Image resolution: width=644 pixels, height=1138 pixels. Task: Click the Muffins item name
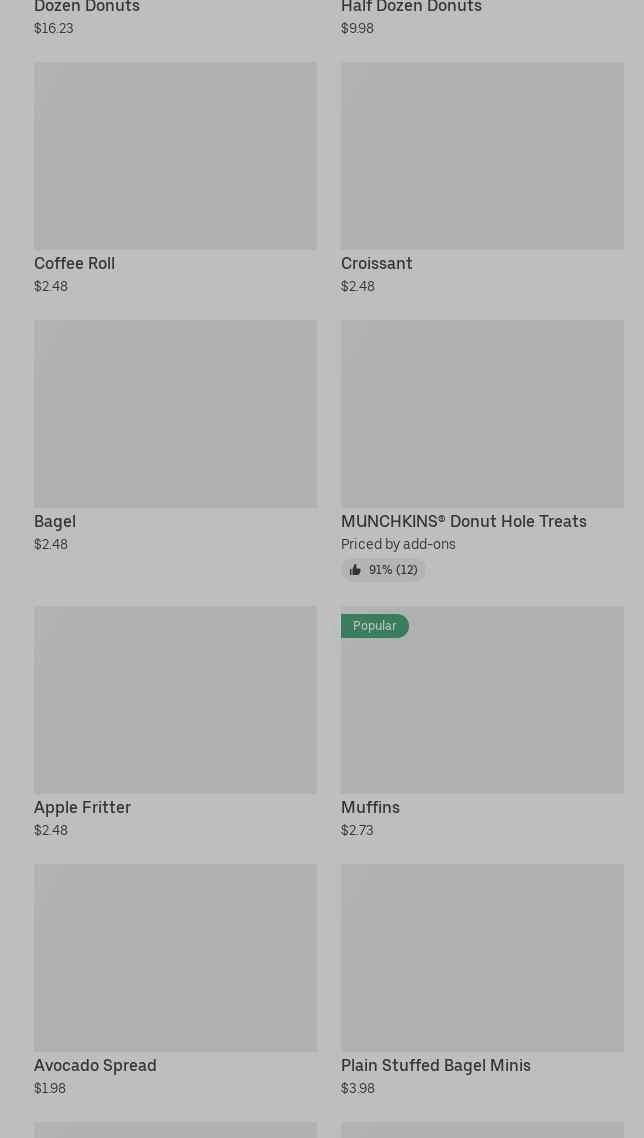[371, 808]
